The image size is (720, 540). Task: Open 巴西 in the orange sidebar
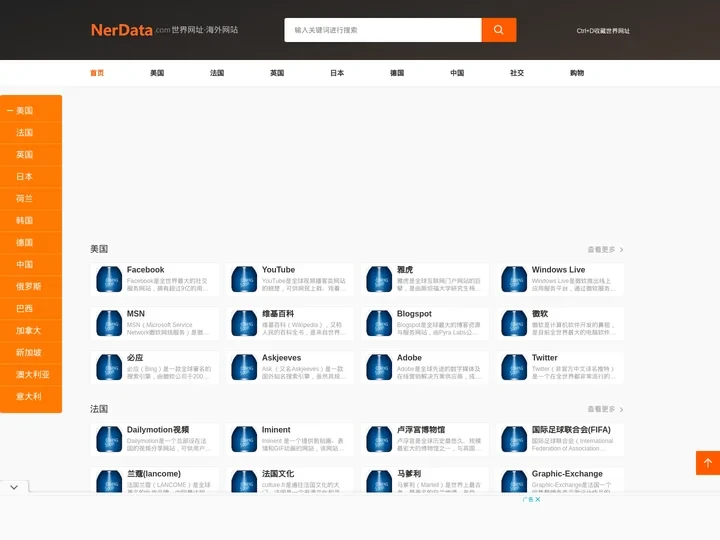tap(31, 309)
